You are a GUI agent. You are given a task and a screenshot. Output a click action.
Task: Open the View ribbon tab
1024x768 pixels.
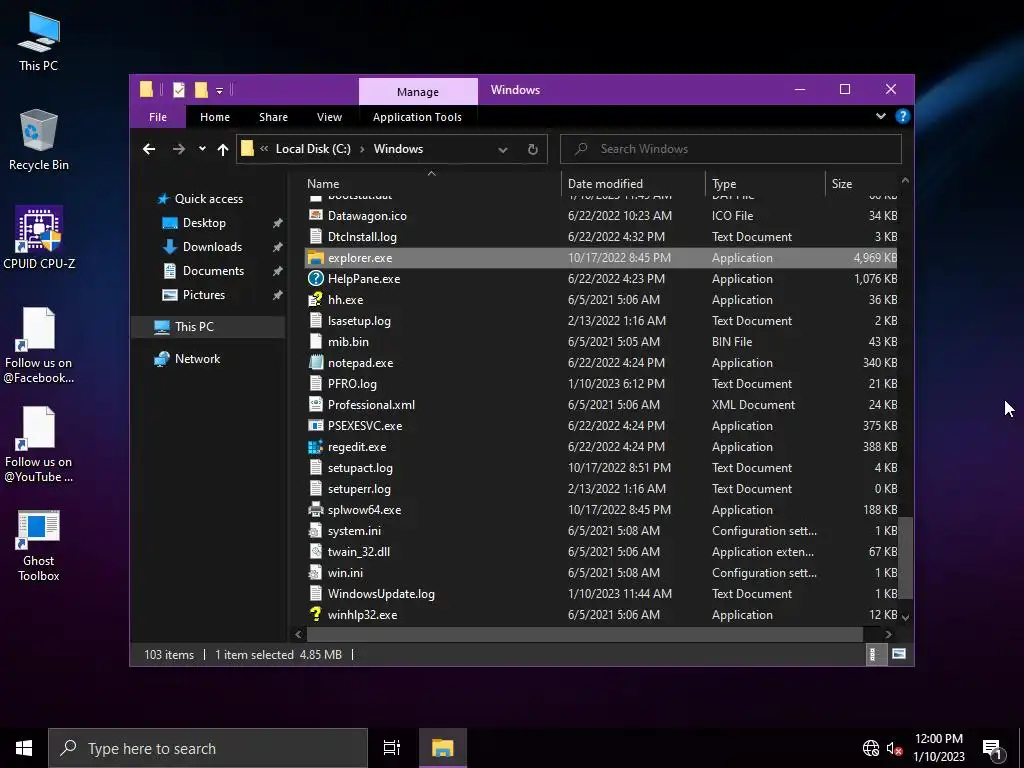pos(329,117)
